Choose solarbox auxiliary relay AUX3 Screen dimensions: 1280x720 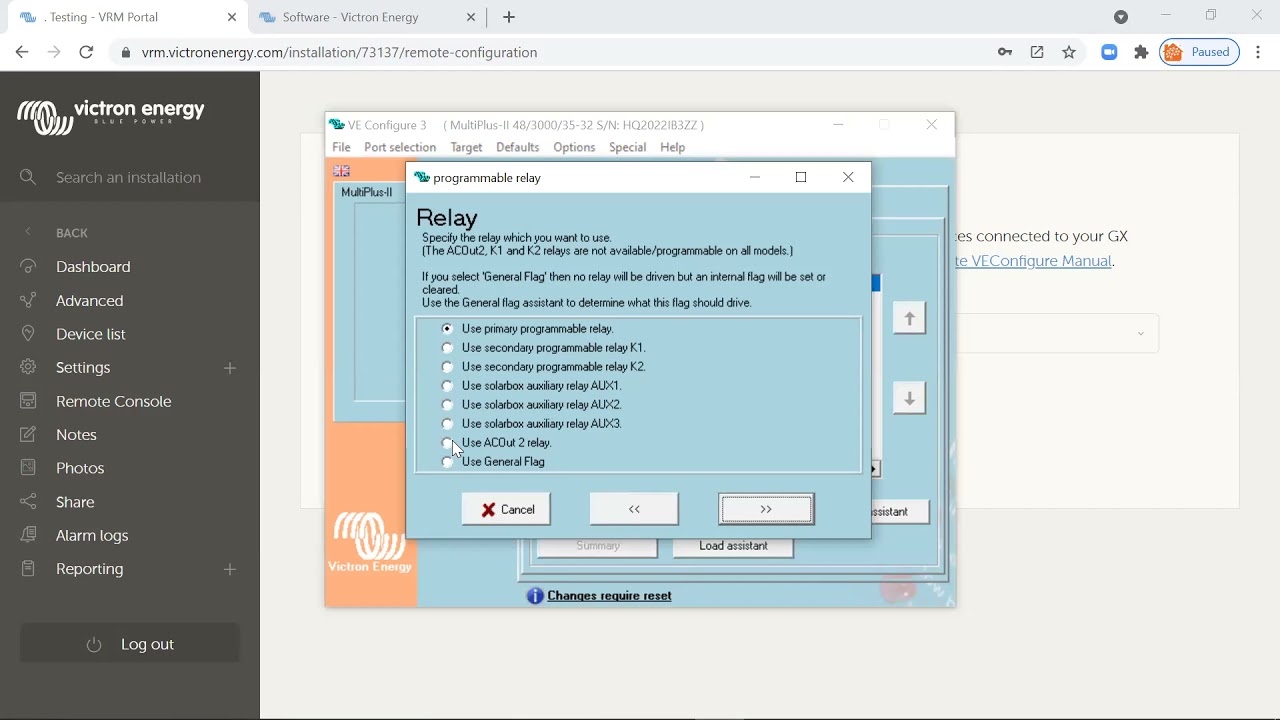447,424
